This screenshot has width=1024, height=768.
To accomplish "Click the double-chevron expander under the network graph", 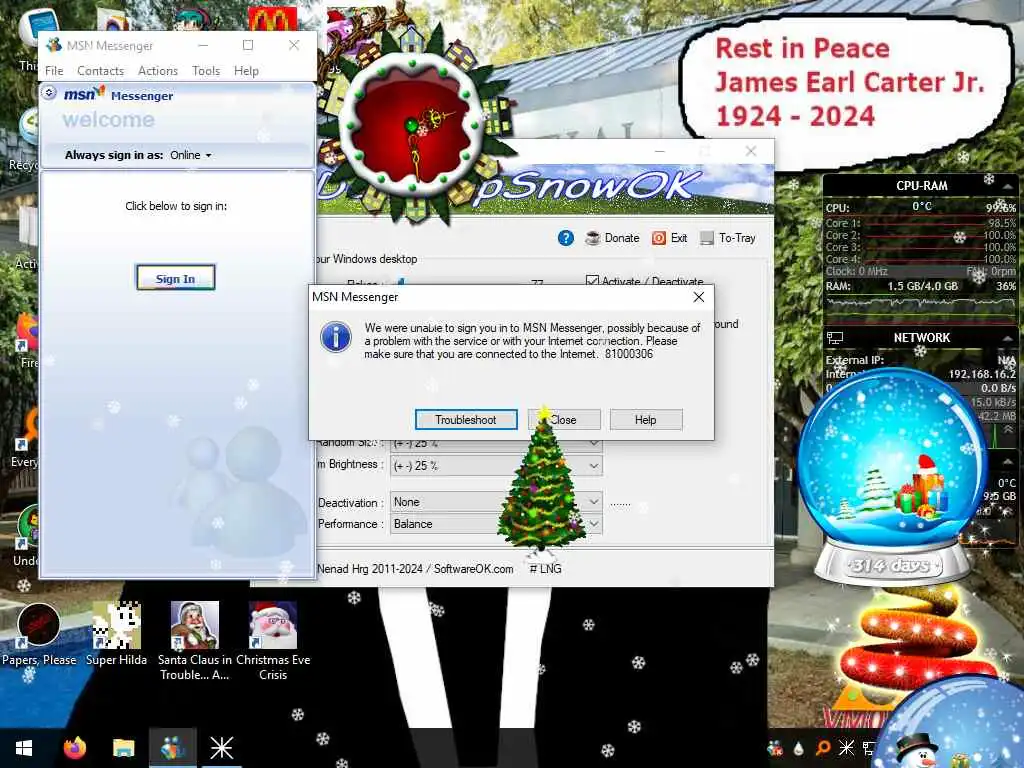I will click(1008, 430).
